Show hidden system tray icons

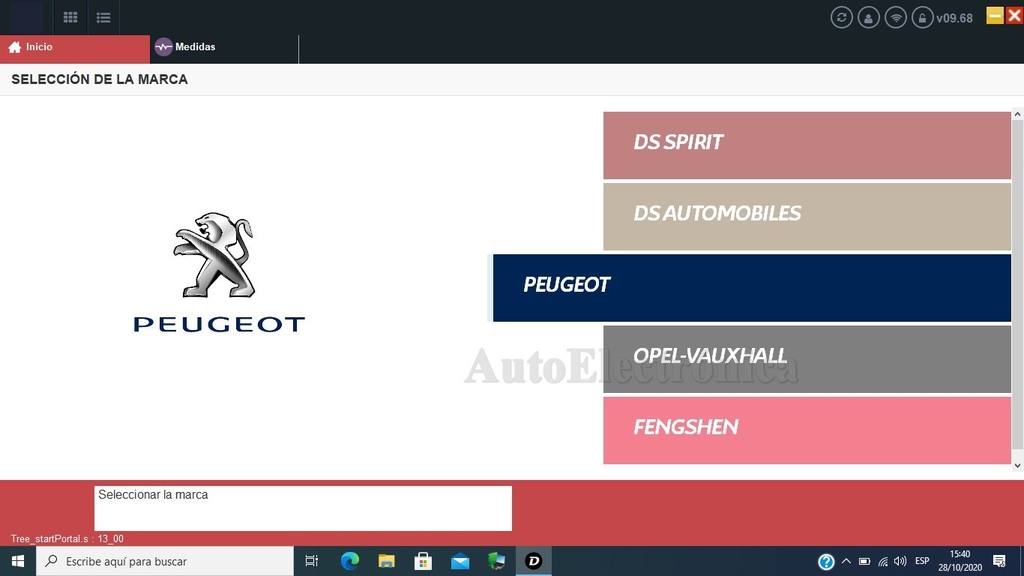pyautogui.click(x=846, y=561)
